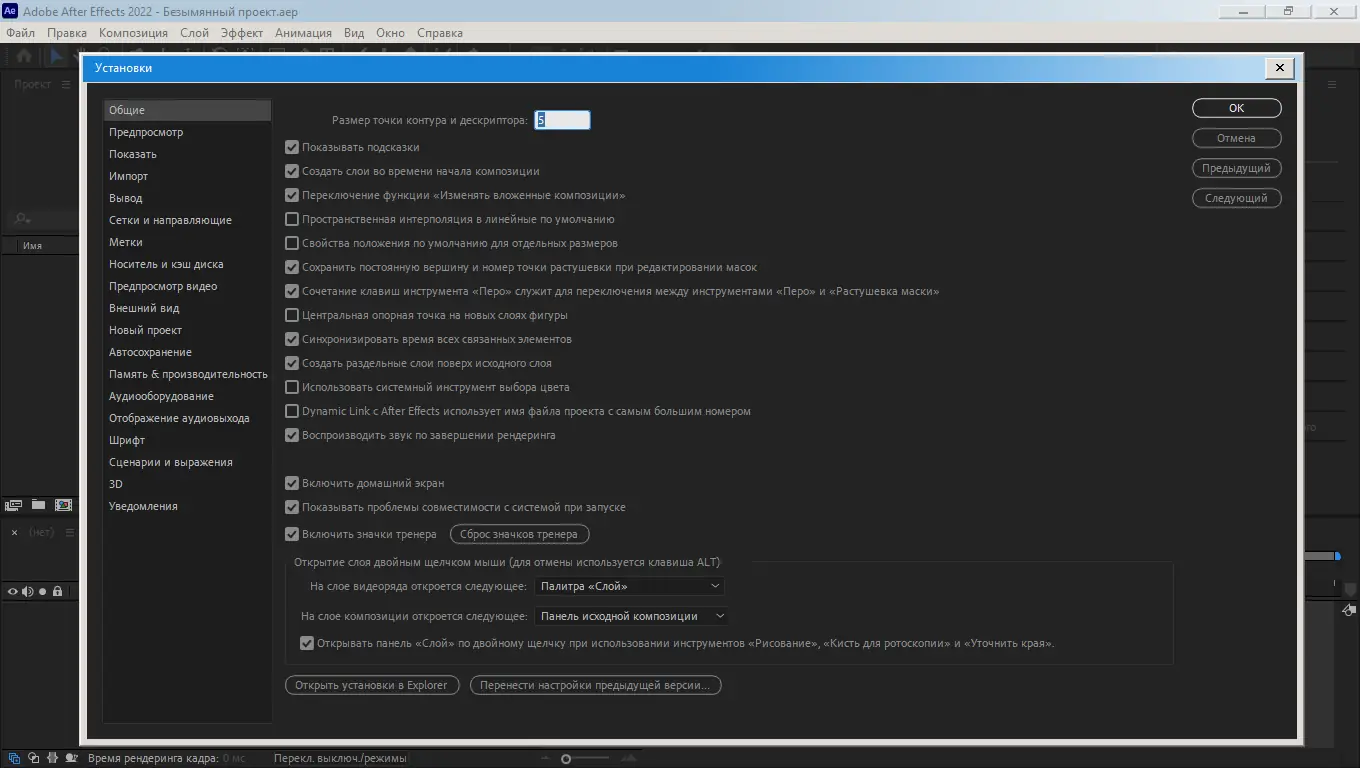The height and width of the screenshot is (768, 1360).
Task: Open the Окно menu
Action: coord(390,33)
